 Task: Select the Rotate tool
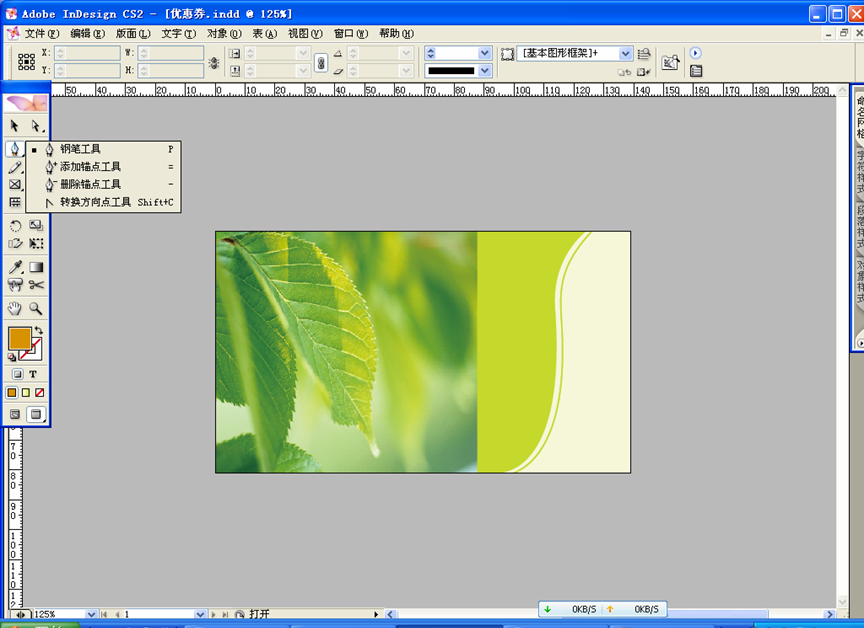click(x=15, y=226)
